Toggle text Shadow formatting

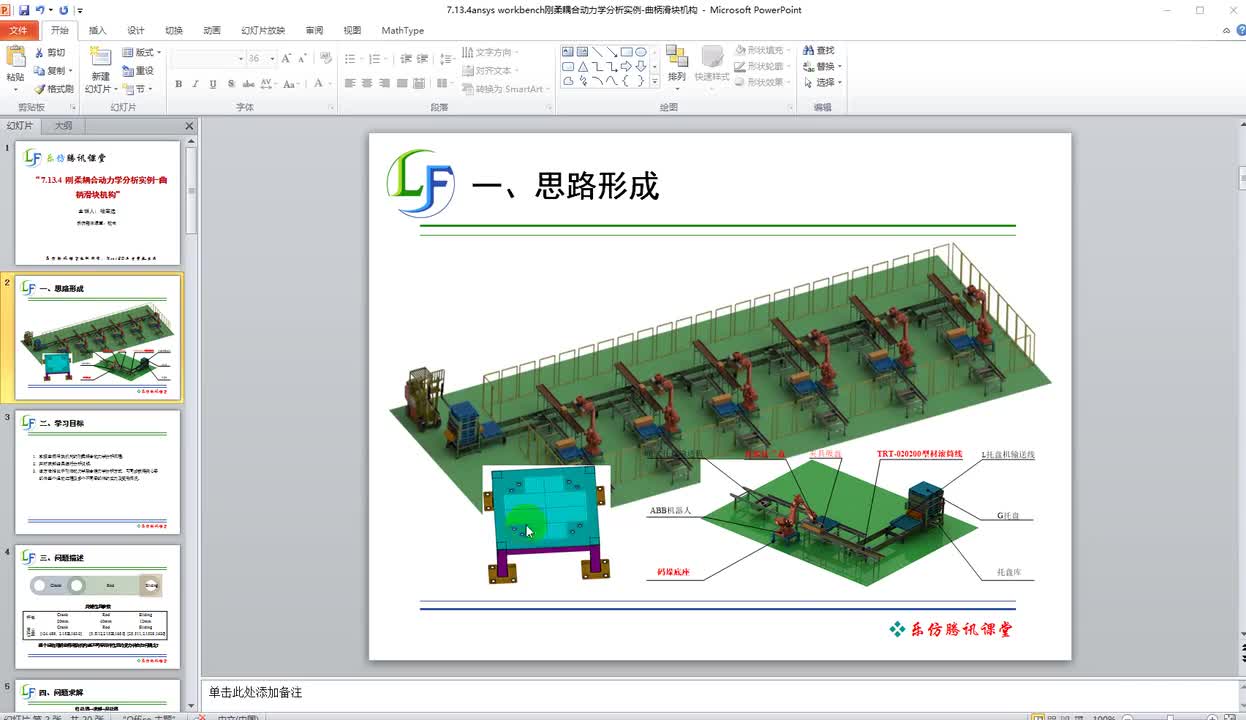tap(231, 84)
